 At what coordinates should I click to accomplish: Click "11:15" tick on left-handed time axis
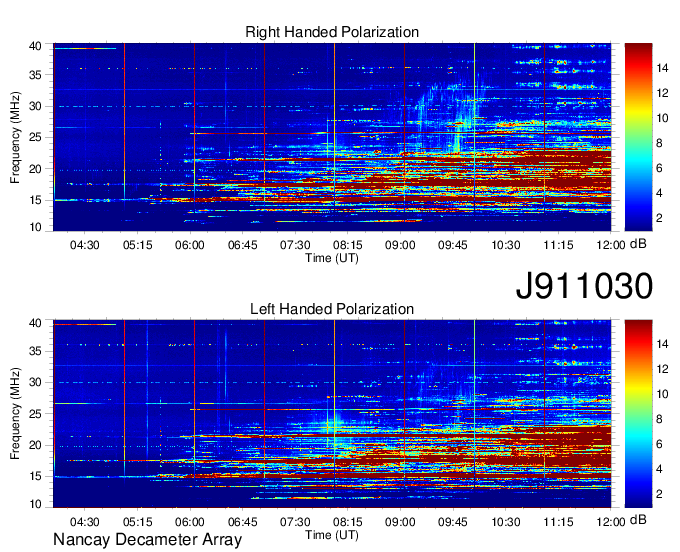558,522
